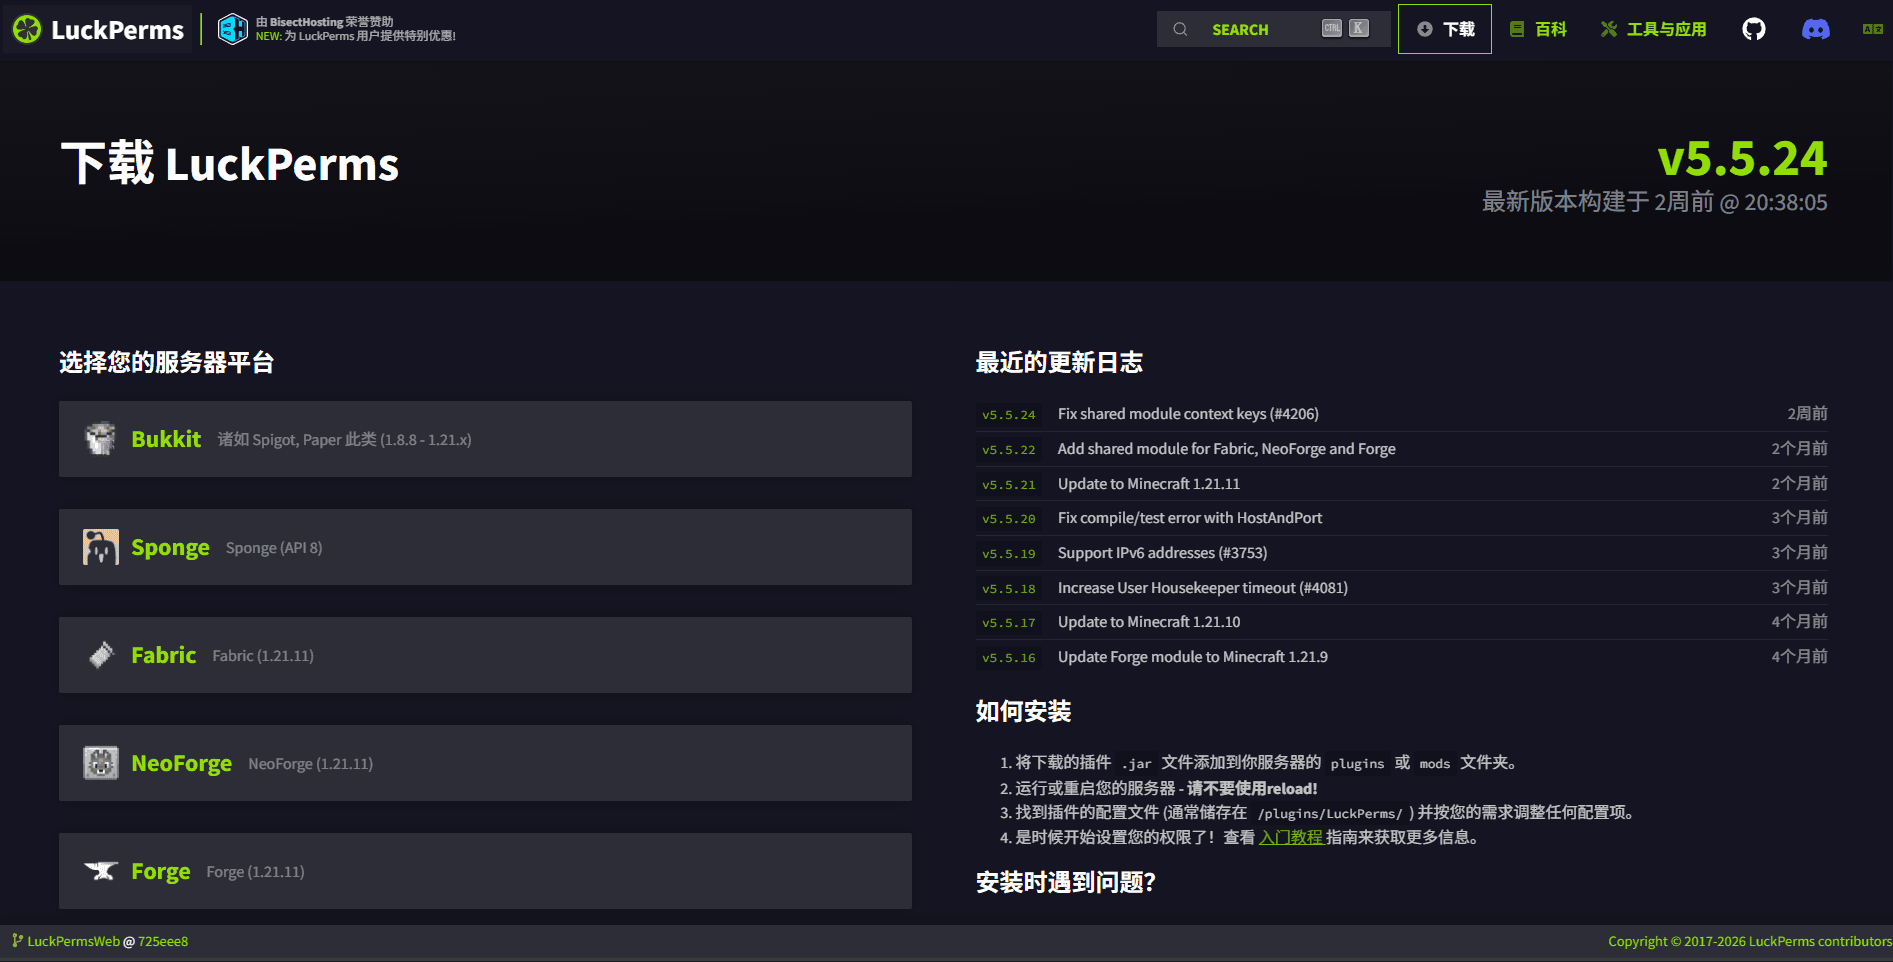Image resolution: width=1893 pixels, height=962 pixels.
Task: Click the v5.5.24 version tag in changelog
Action: coord(1009,414)
